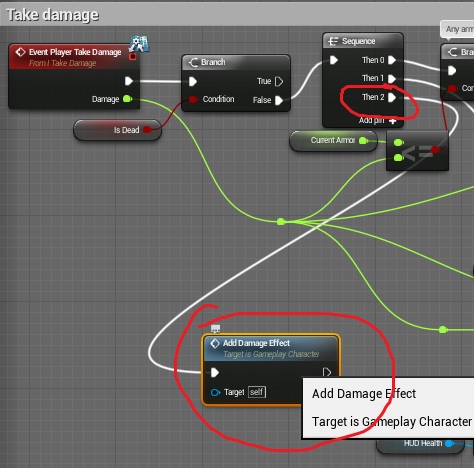Viewport: 474px width, 468px height.
Task: Click Add Damage Effect execution output pin
Action: click(x=327, y=372)
